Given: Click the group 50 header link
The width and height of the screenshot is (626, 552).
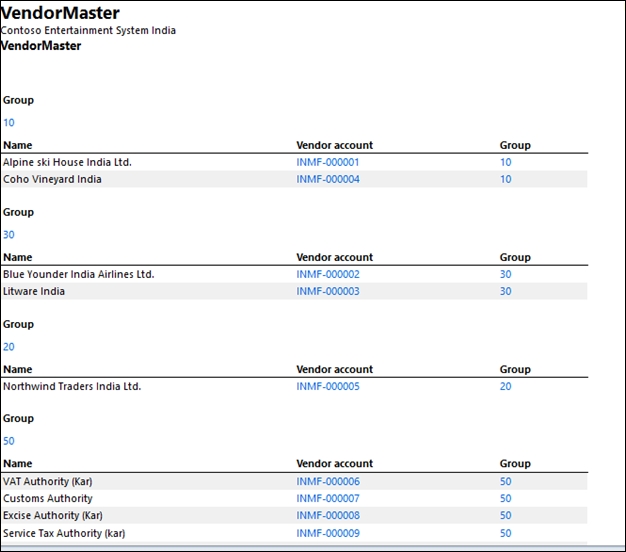Looking at the screenshot, I should 9,441.
